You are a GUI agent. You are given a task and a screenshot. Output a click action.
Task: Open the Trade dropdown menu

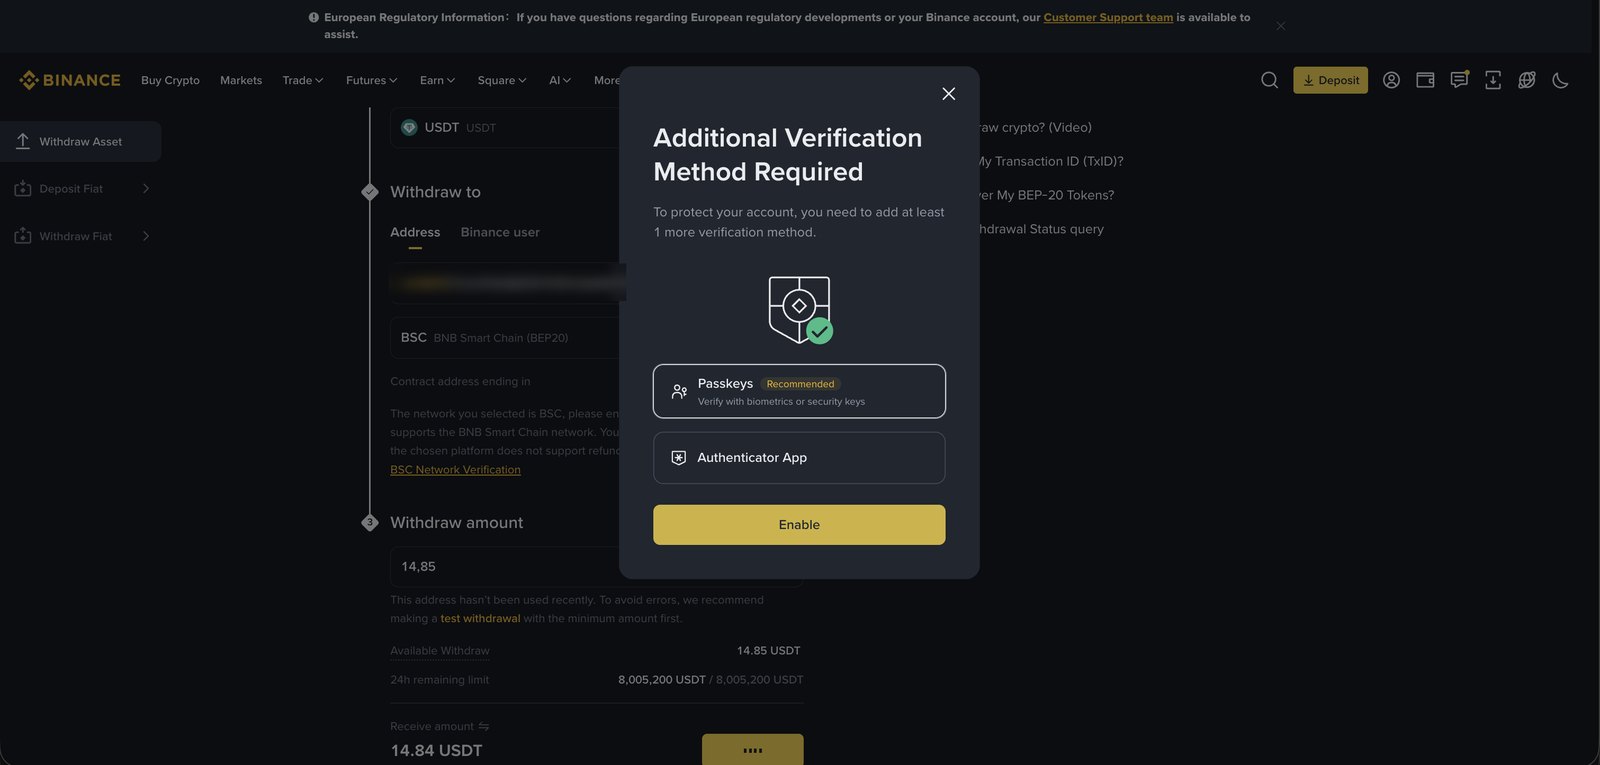303,80
